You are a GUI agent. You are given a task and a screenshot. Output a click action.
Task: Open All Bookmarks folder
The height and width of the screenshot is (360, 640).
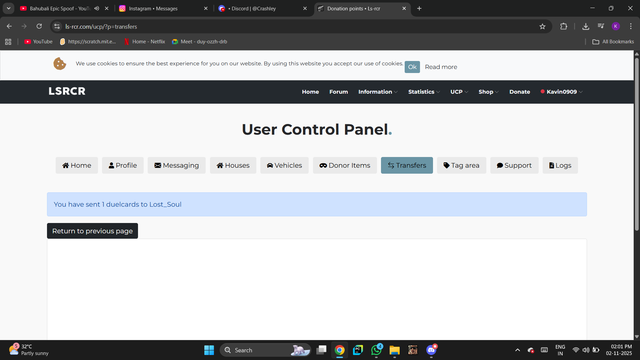[613, 42]
